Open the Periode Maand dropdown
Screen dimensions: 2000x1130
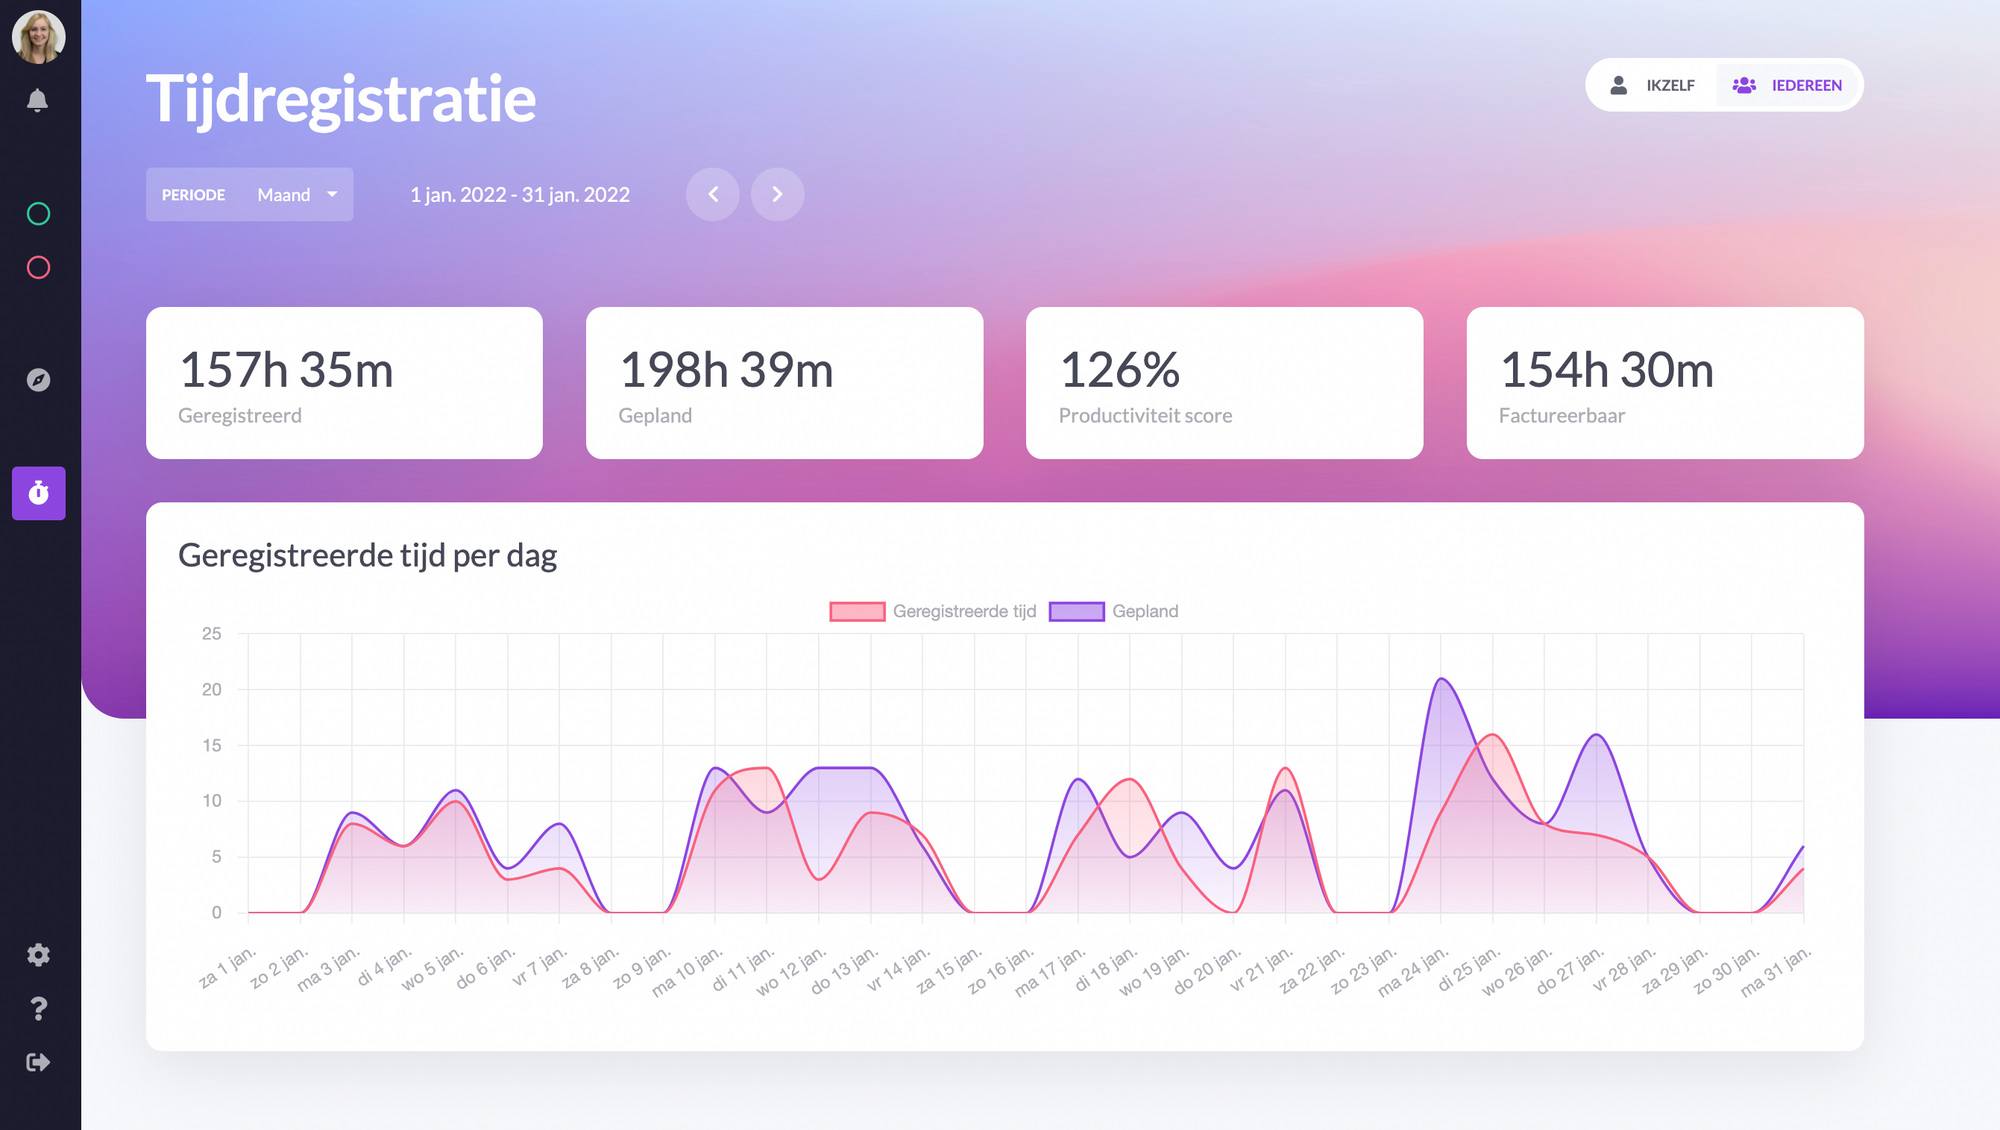tap(249, 195)
